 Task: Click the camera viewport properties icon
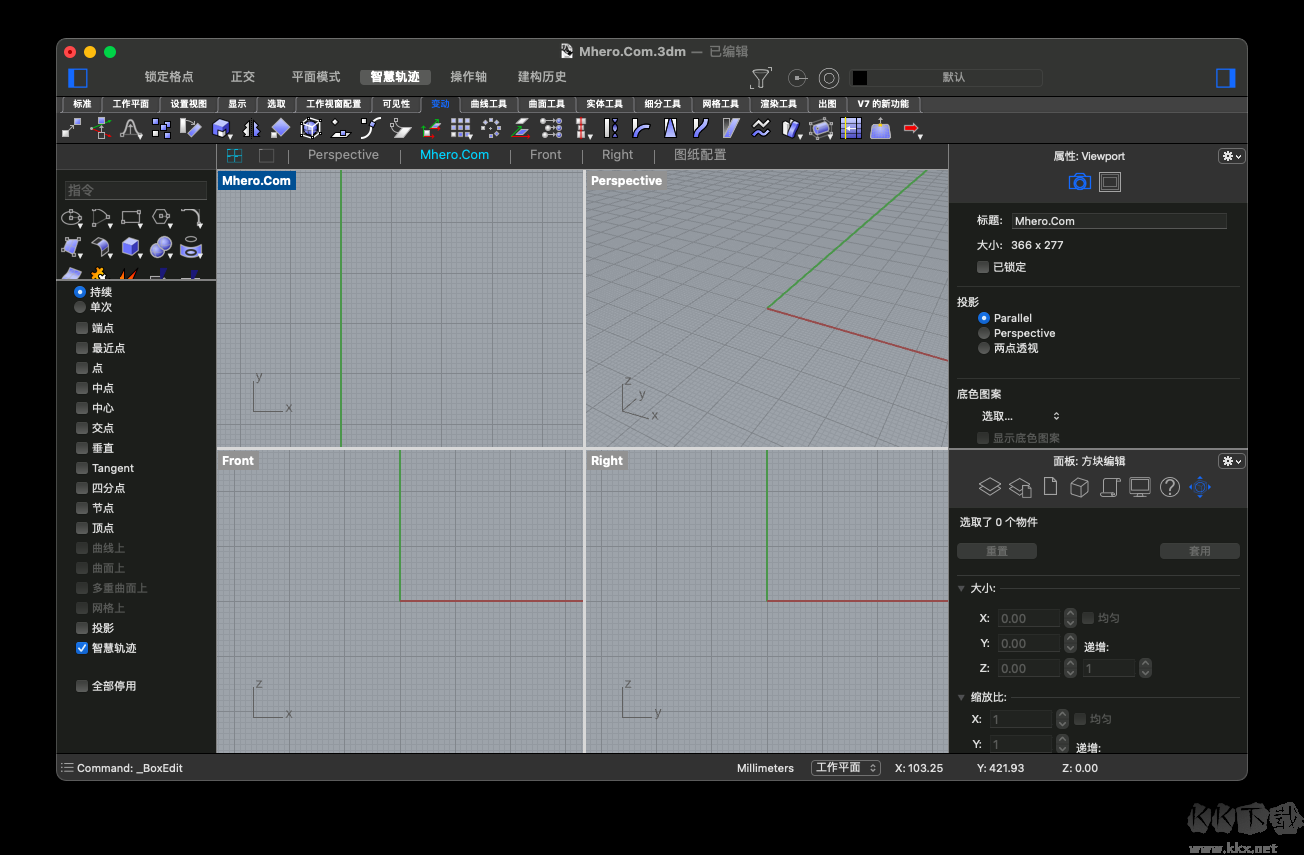tap(1079, 182)
